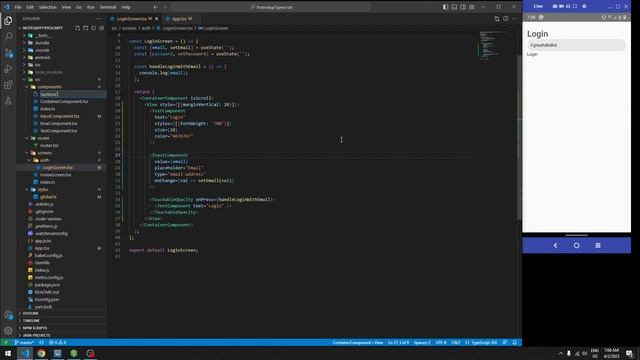Click the screenshot camera icon in Live window

click(x=555, y=6)
